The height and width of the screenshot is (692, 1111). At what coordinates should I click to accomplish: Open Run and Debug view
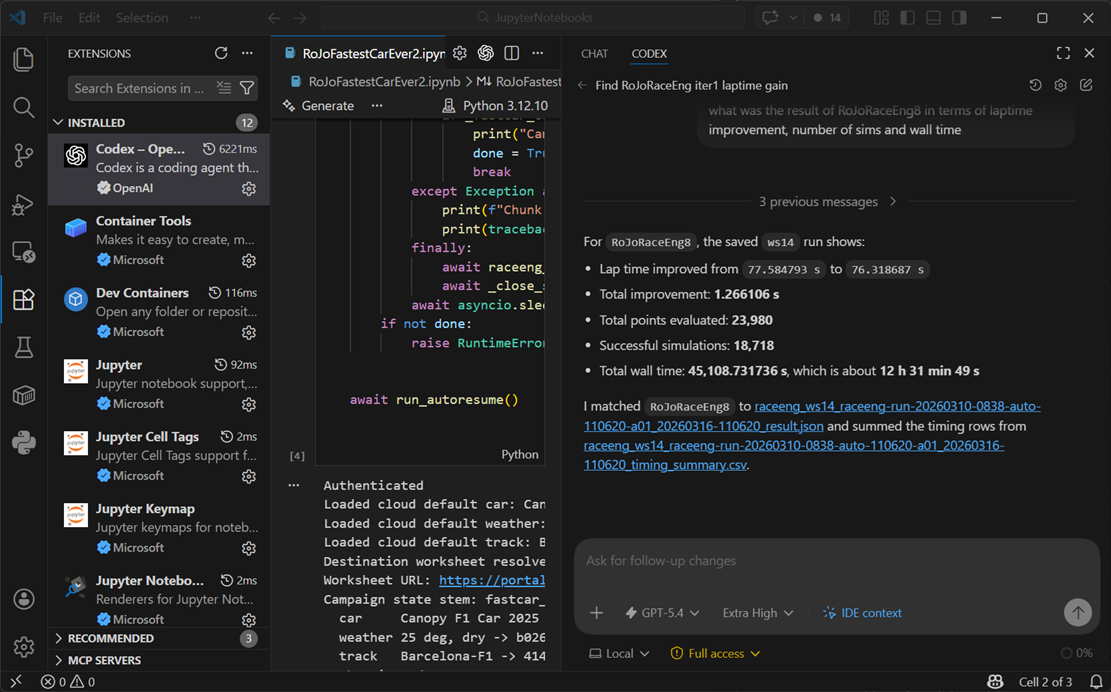23,204
